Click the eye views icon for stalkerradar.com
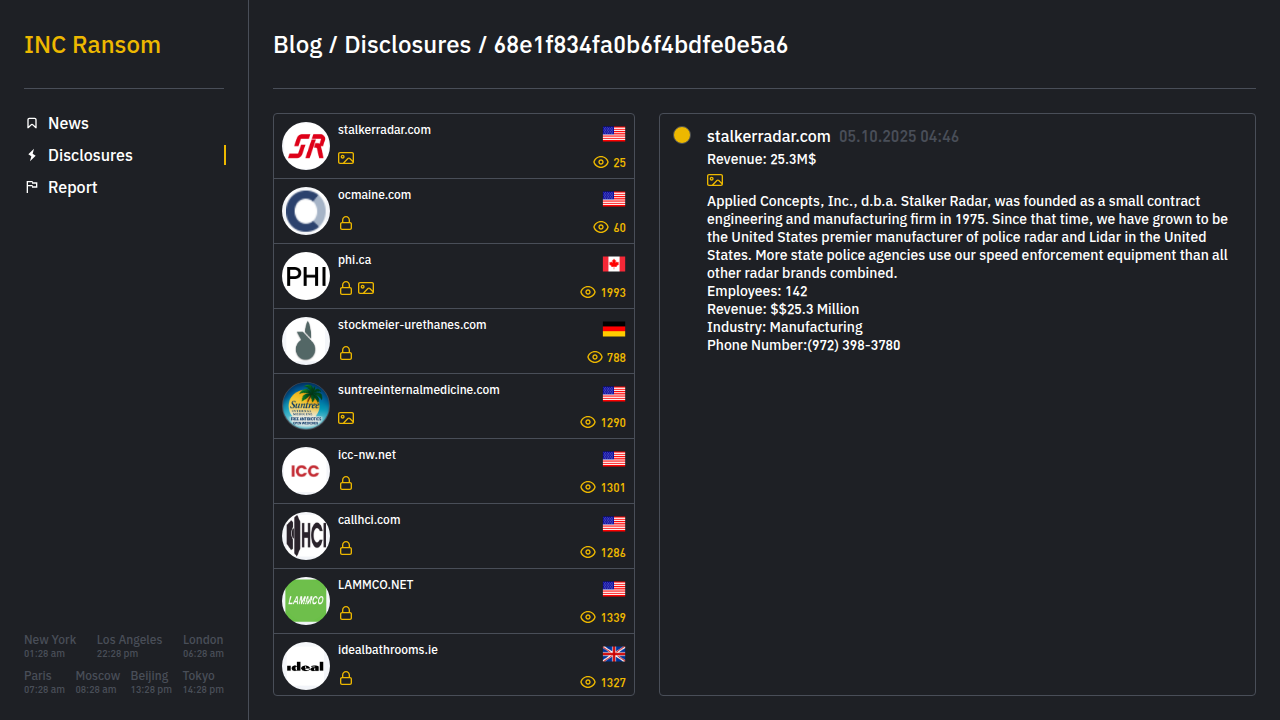 click(601, 162)
